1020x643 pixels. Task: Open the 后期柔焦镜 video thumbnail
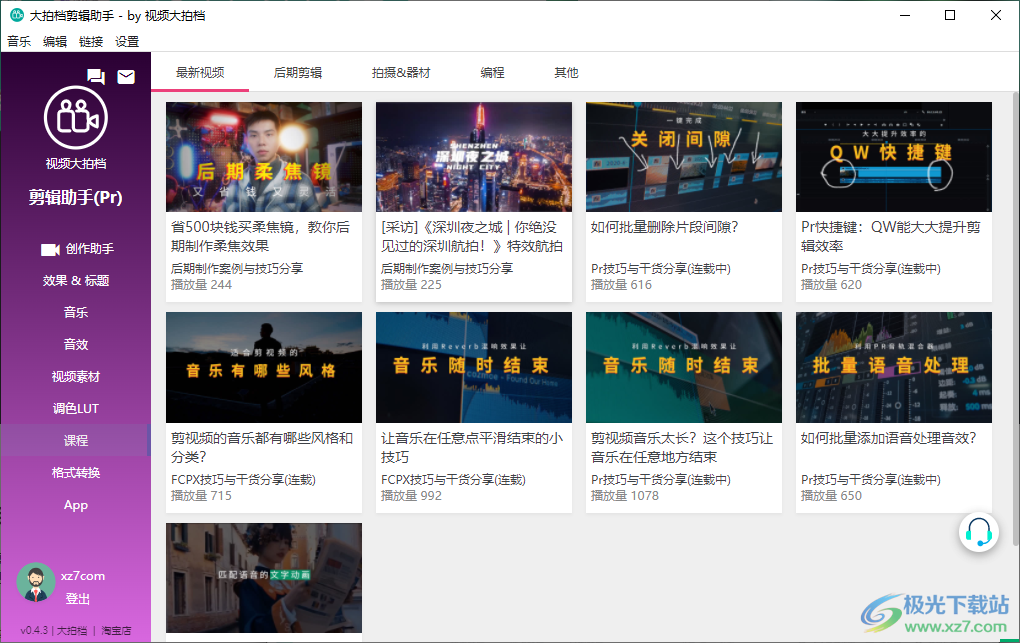coord(264,157)
